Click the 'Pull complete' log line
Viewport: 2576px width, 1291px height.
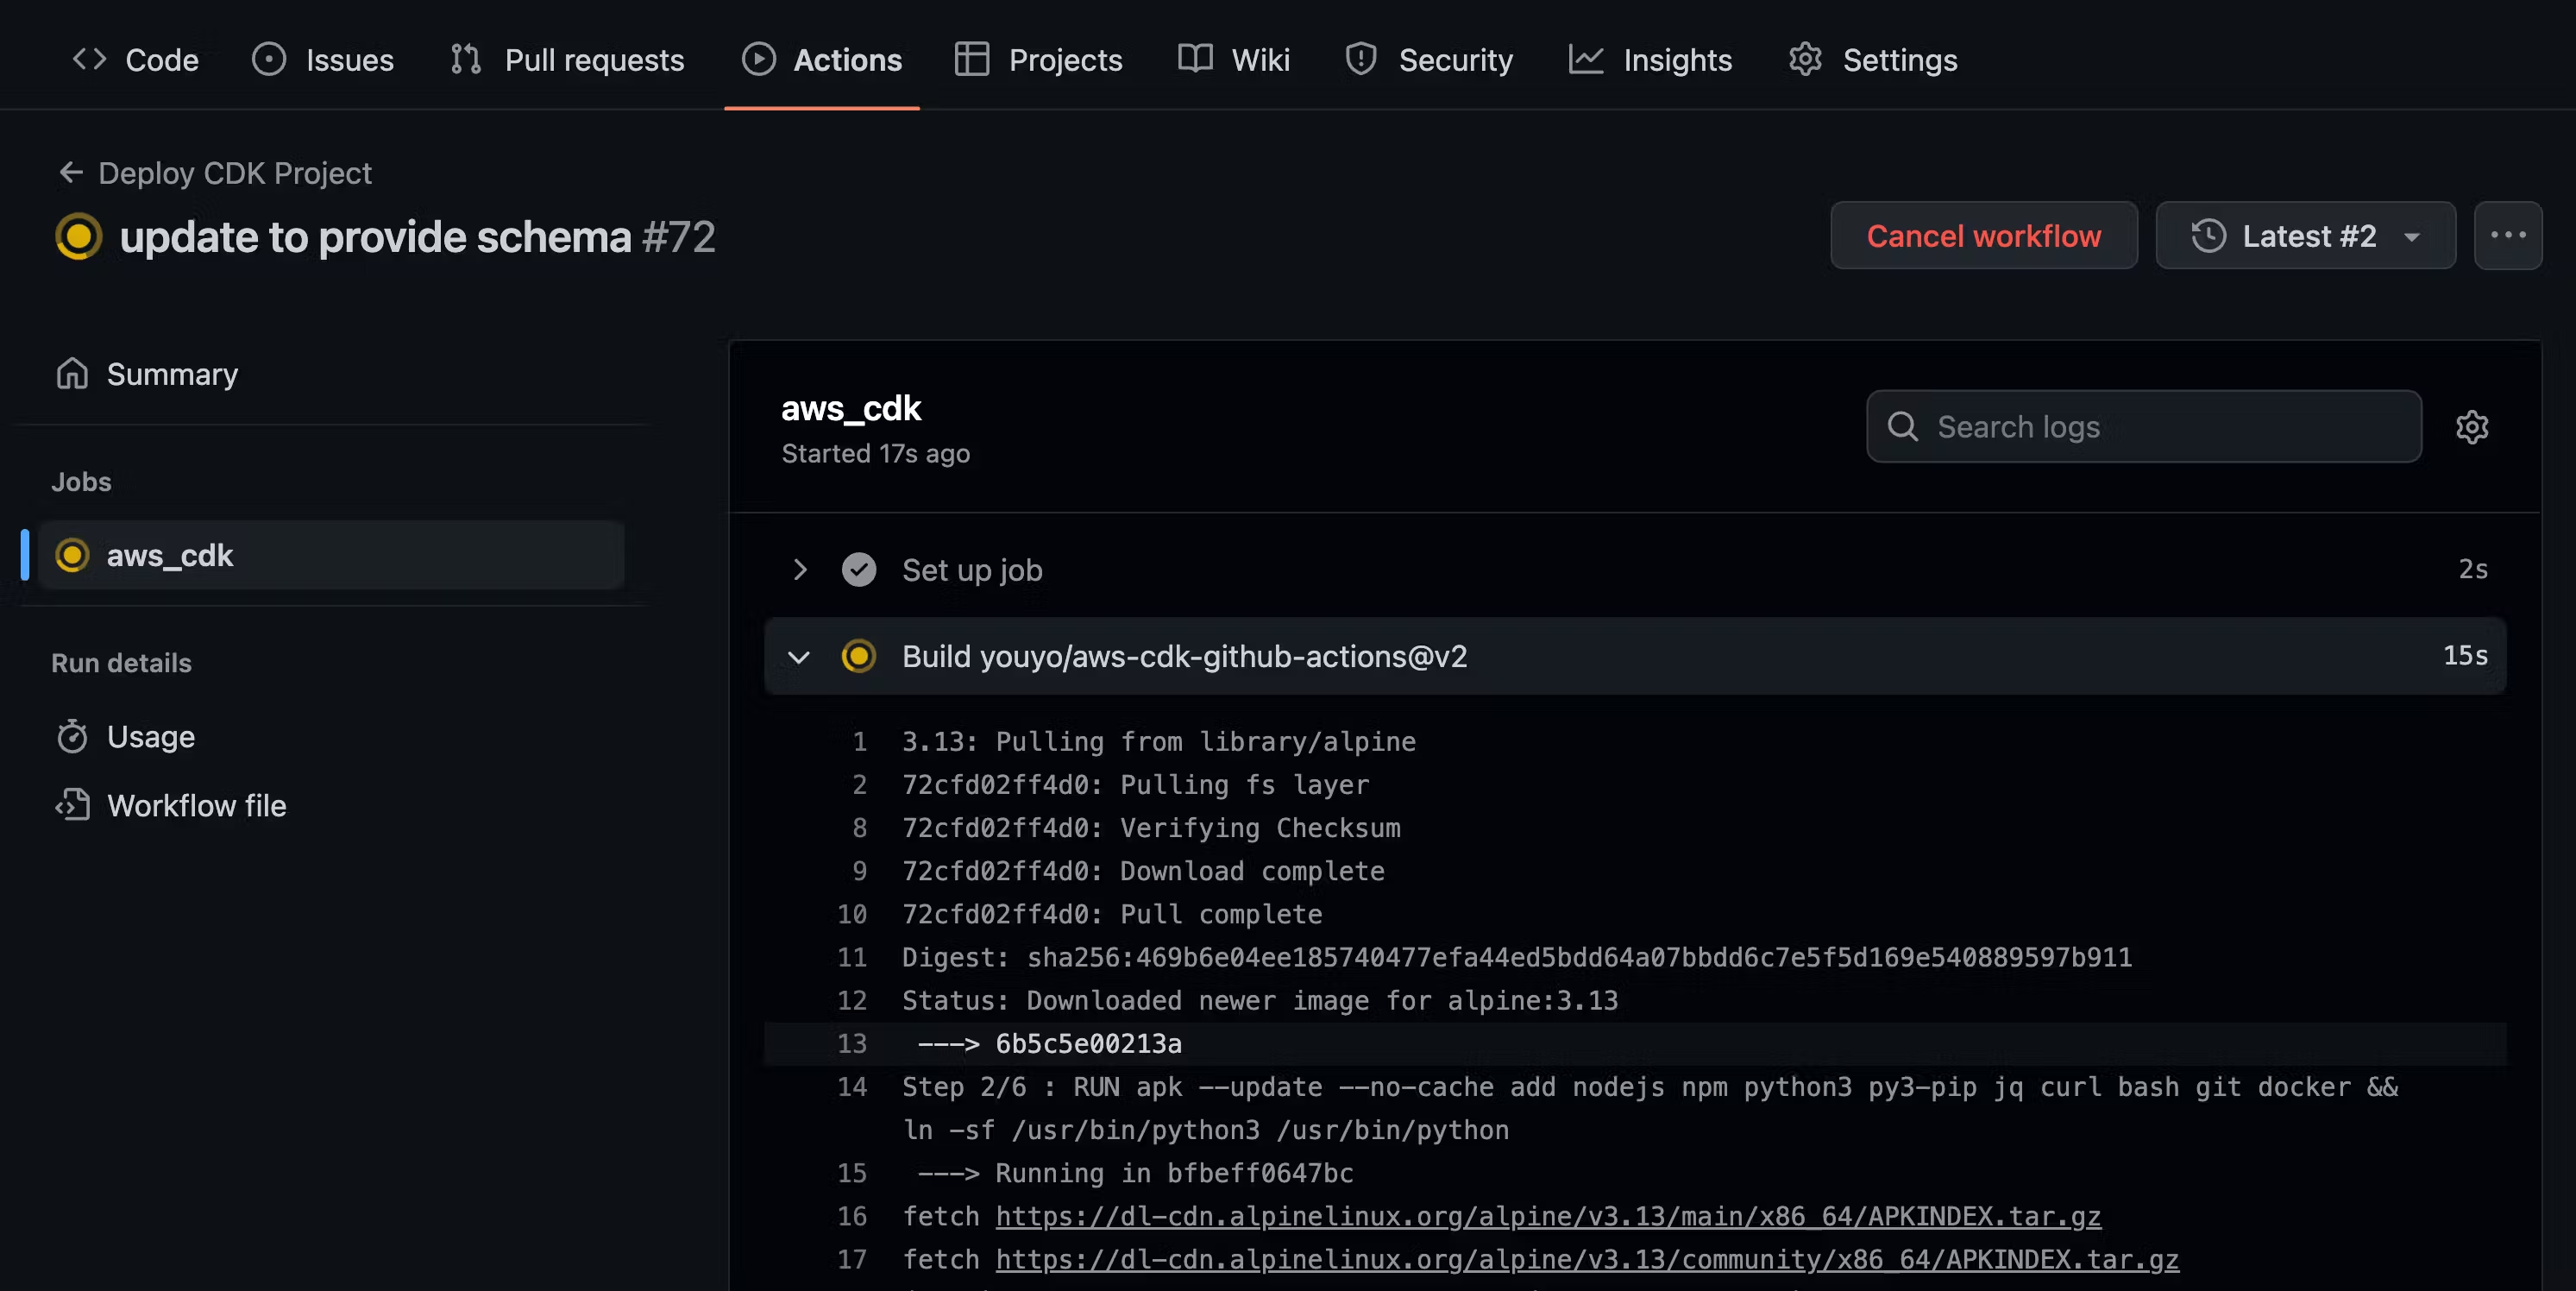(x=1112, y=914)
